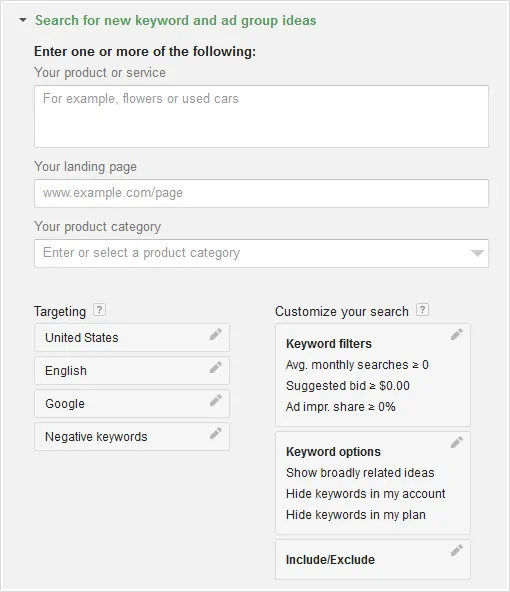
Task: Open Customize your search help icon
Action: coord(422,310)
